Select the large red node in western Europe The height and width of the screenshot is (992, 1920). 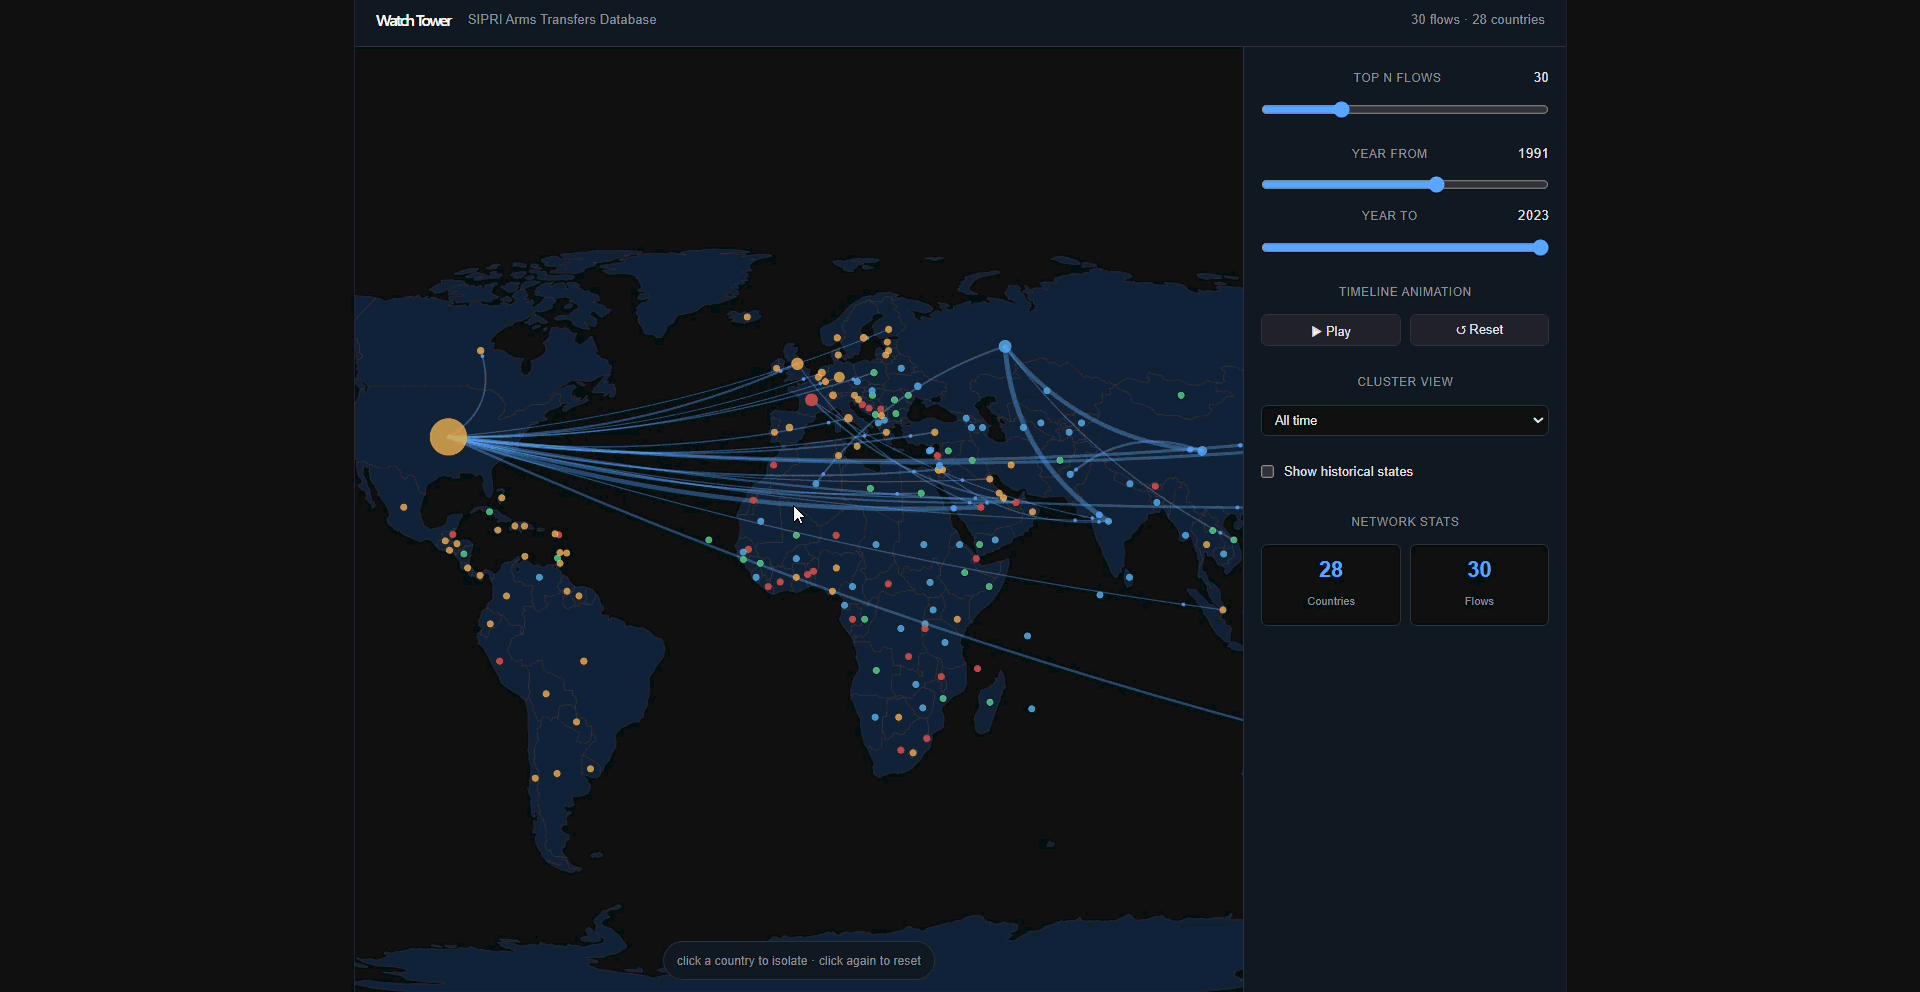(x=811, y=400)
